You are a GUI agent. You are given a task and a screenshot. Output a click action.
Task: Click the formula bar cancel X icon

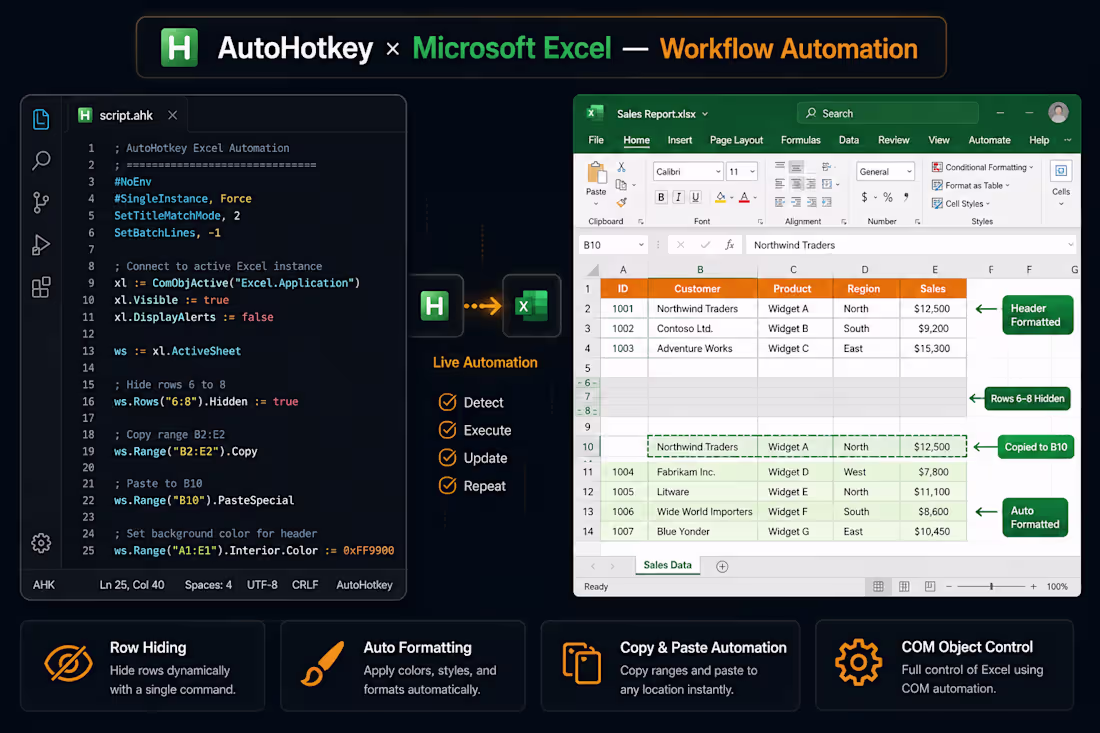[x=680, y=245]
